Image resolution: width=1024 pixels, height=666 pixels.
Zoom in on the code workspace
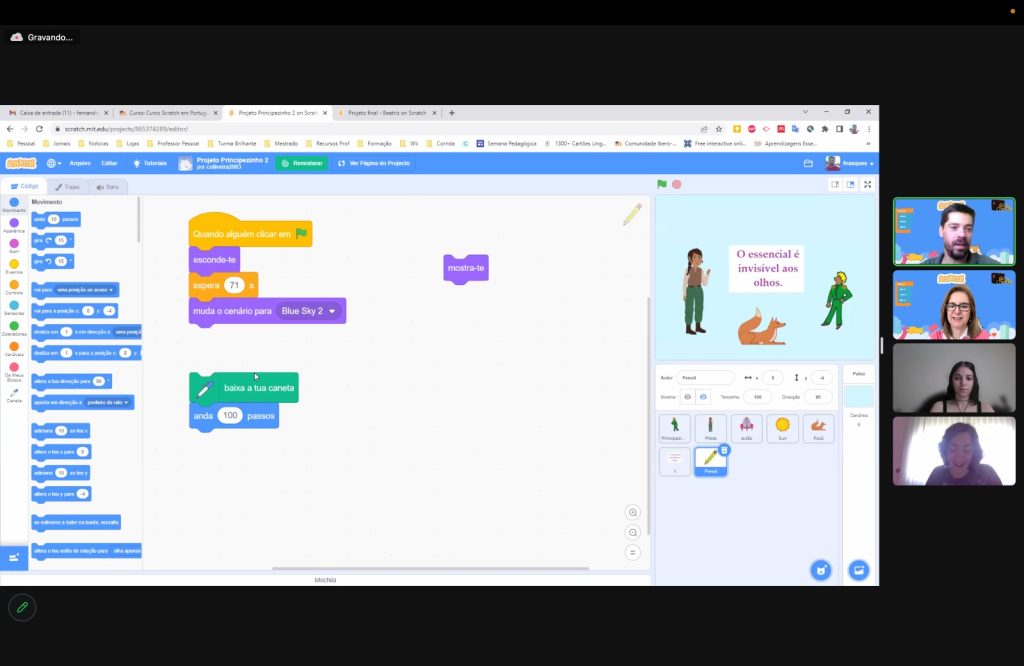click(632, 513)
